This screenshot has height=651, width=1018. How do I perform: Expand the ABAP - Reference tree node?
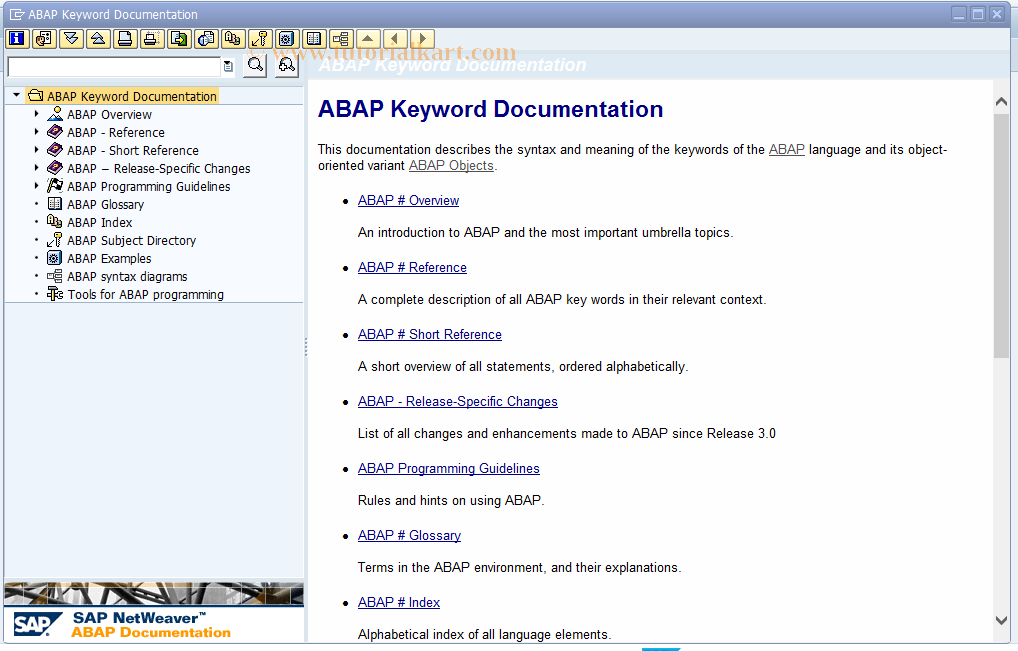tap(36, 132)
